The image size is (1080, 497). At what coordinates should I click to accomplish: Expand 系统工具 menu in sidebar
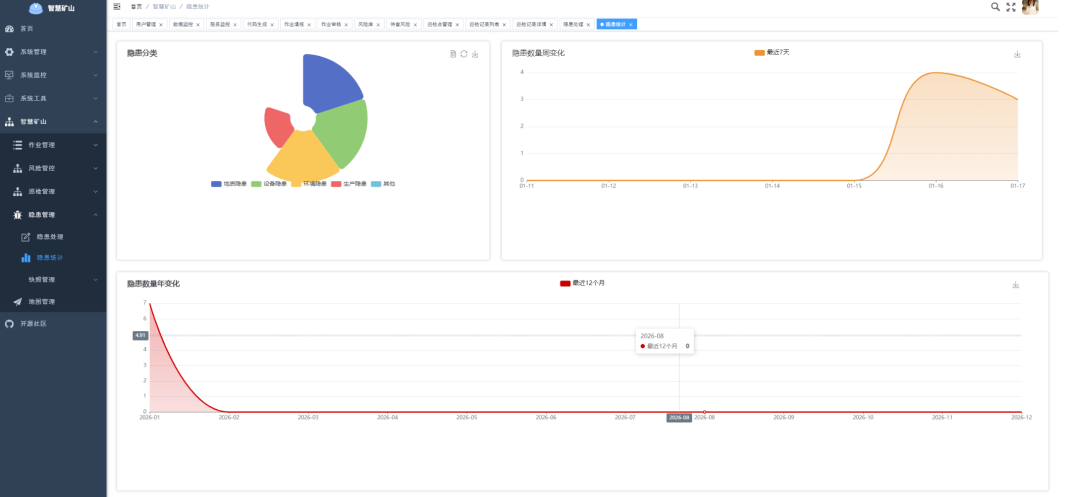[x=53, y=98]
